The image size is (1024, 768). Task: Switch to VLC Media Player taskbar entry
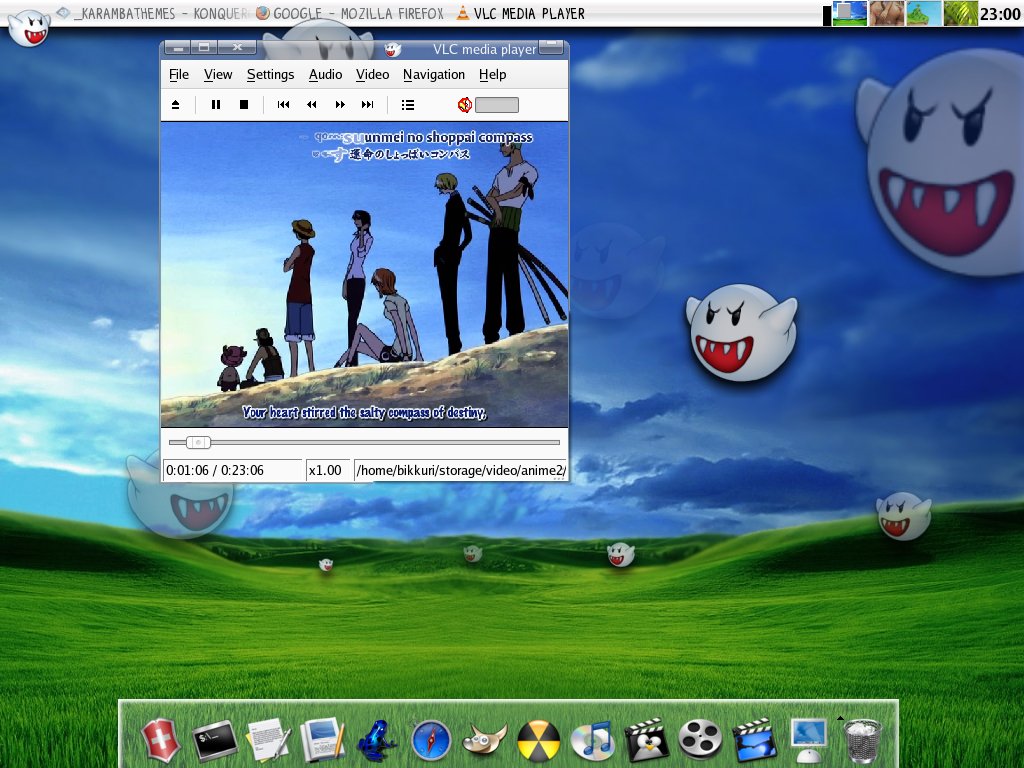(x=520, y=13)
